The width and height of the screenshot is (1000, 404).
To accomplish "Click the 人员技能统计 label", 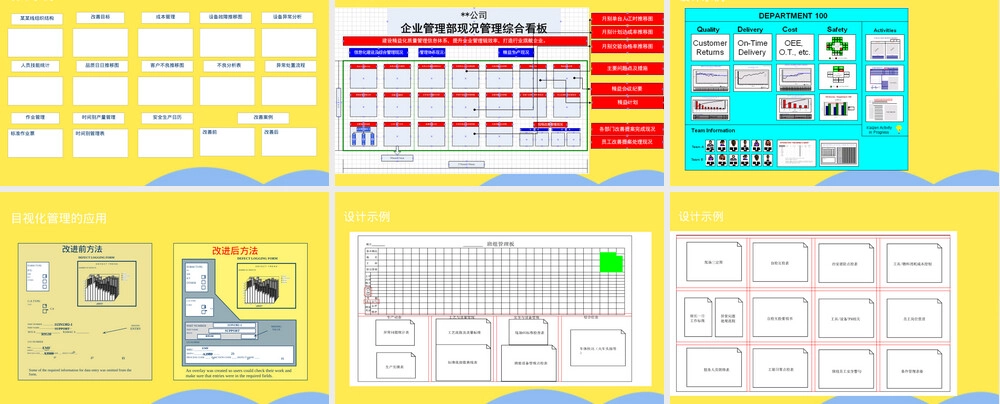I will tap(35, 66).
